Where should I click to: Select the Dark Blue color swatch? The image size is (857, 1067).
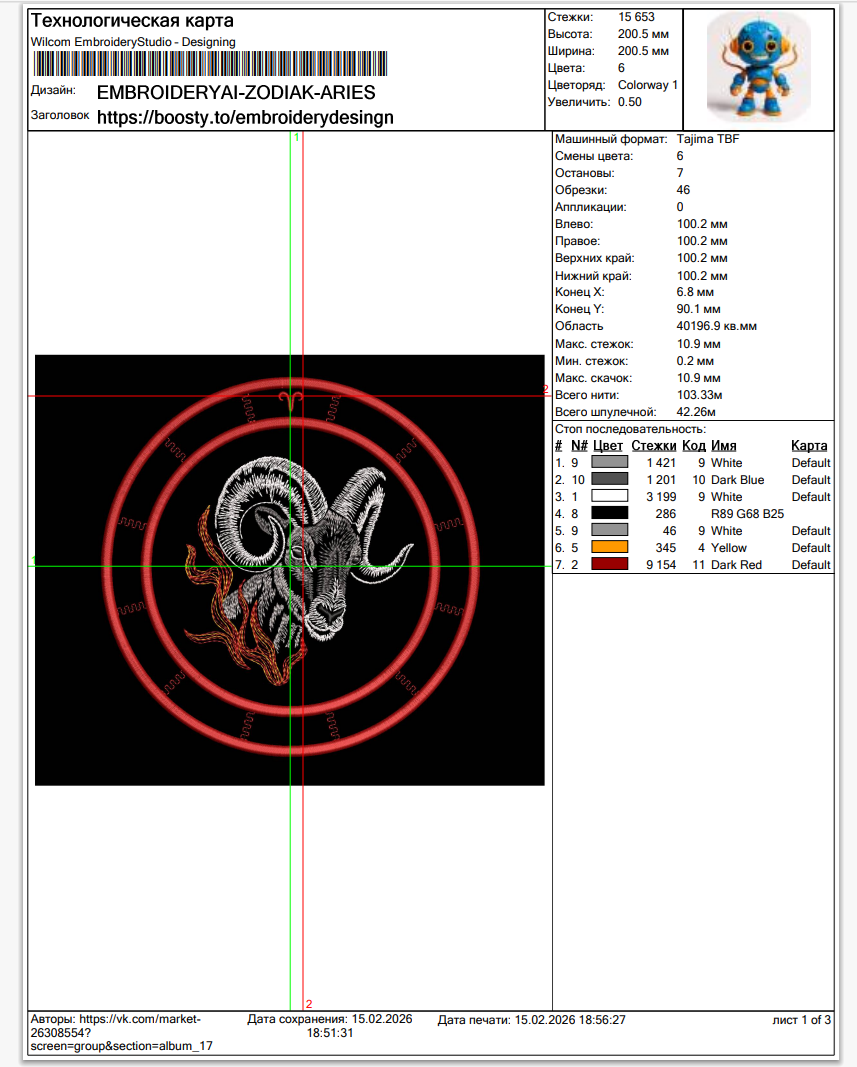coord(610,480)
